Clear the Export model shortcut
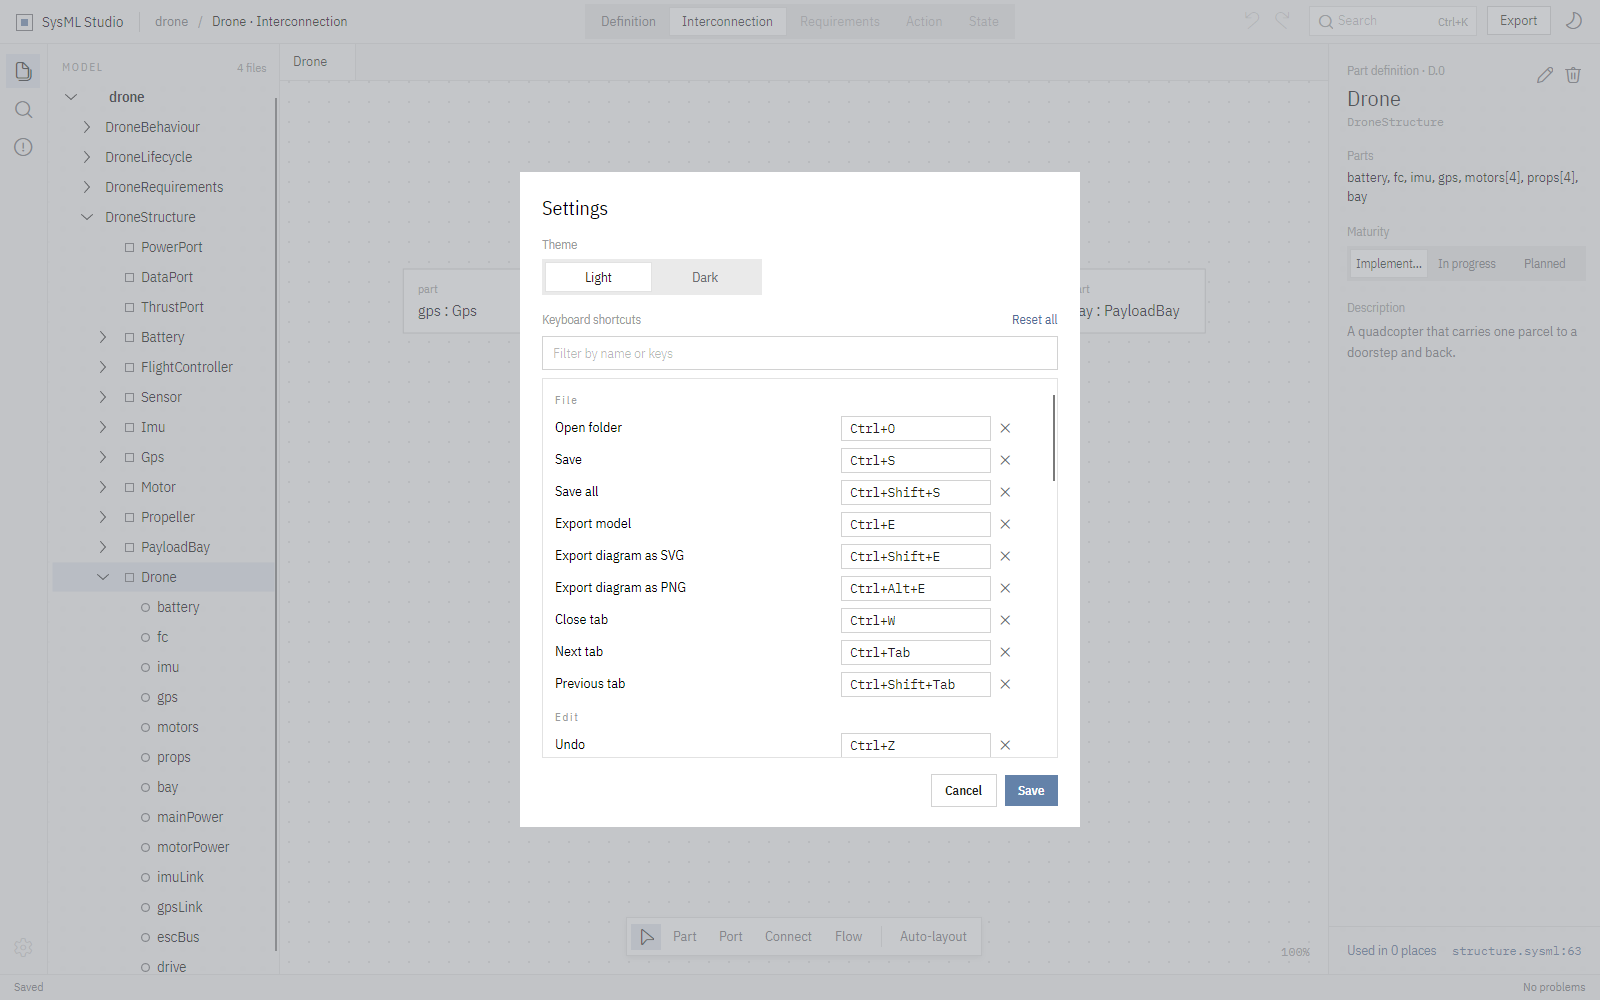 tap(1005, 524)
